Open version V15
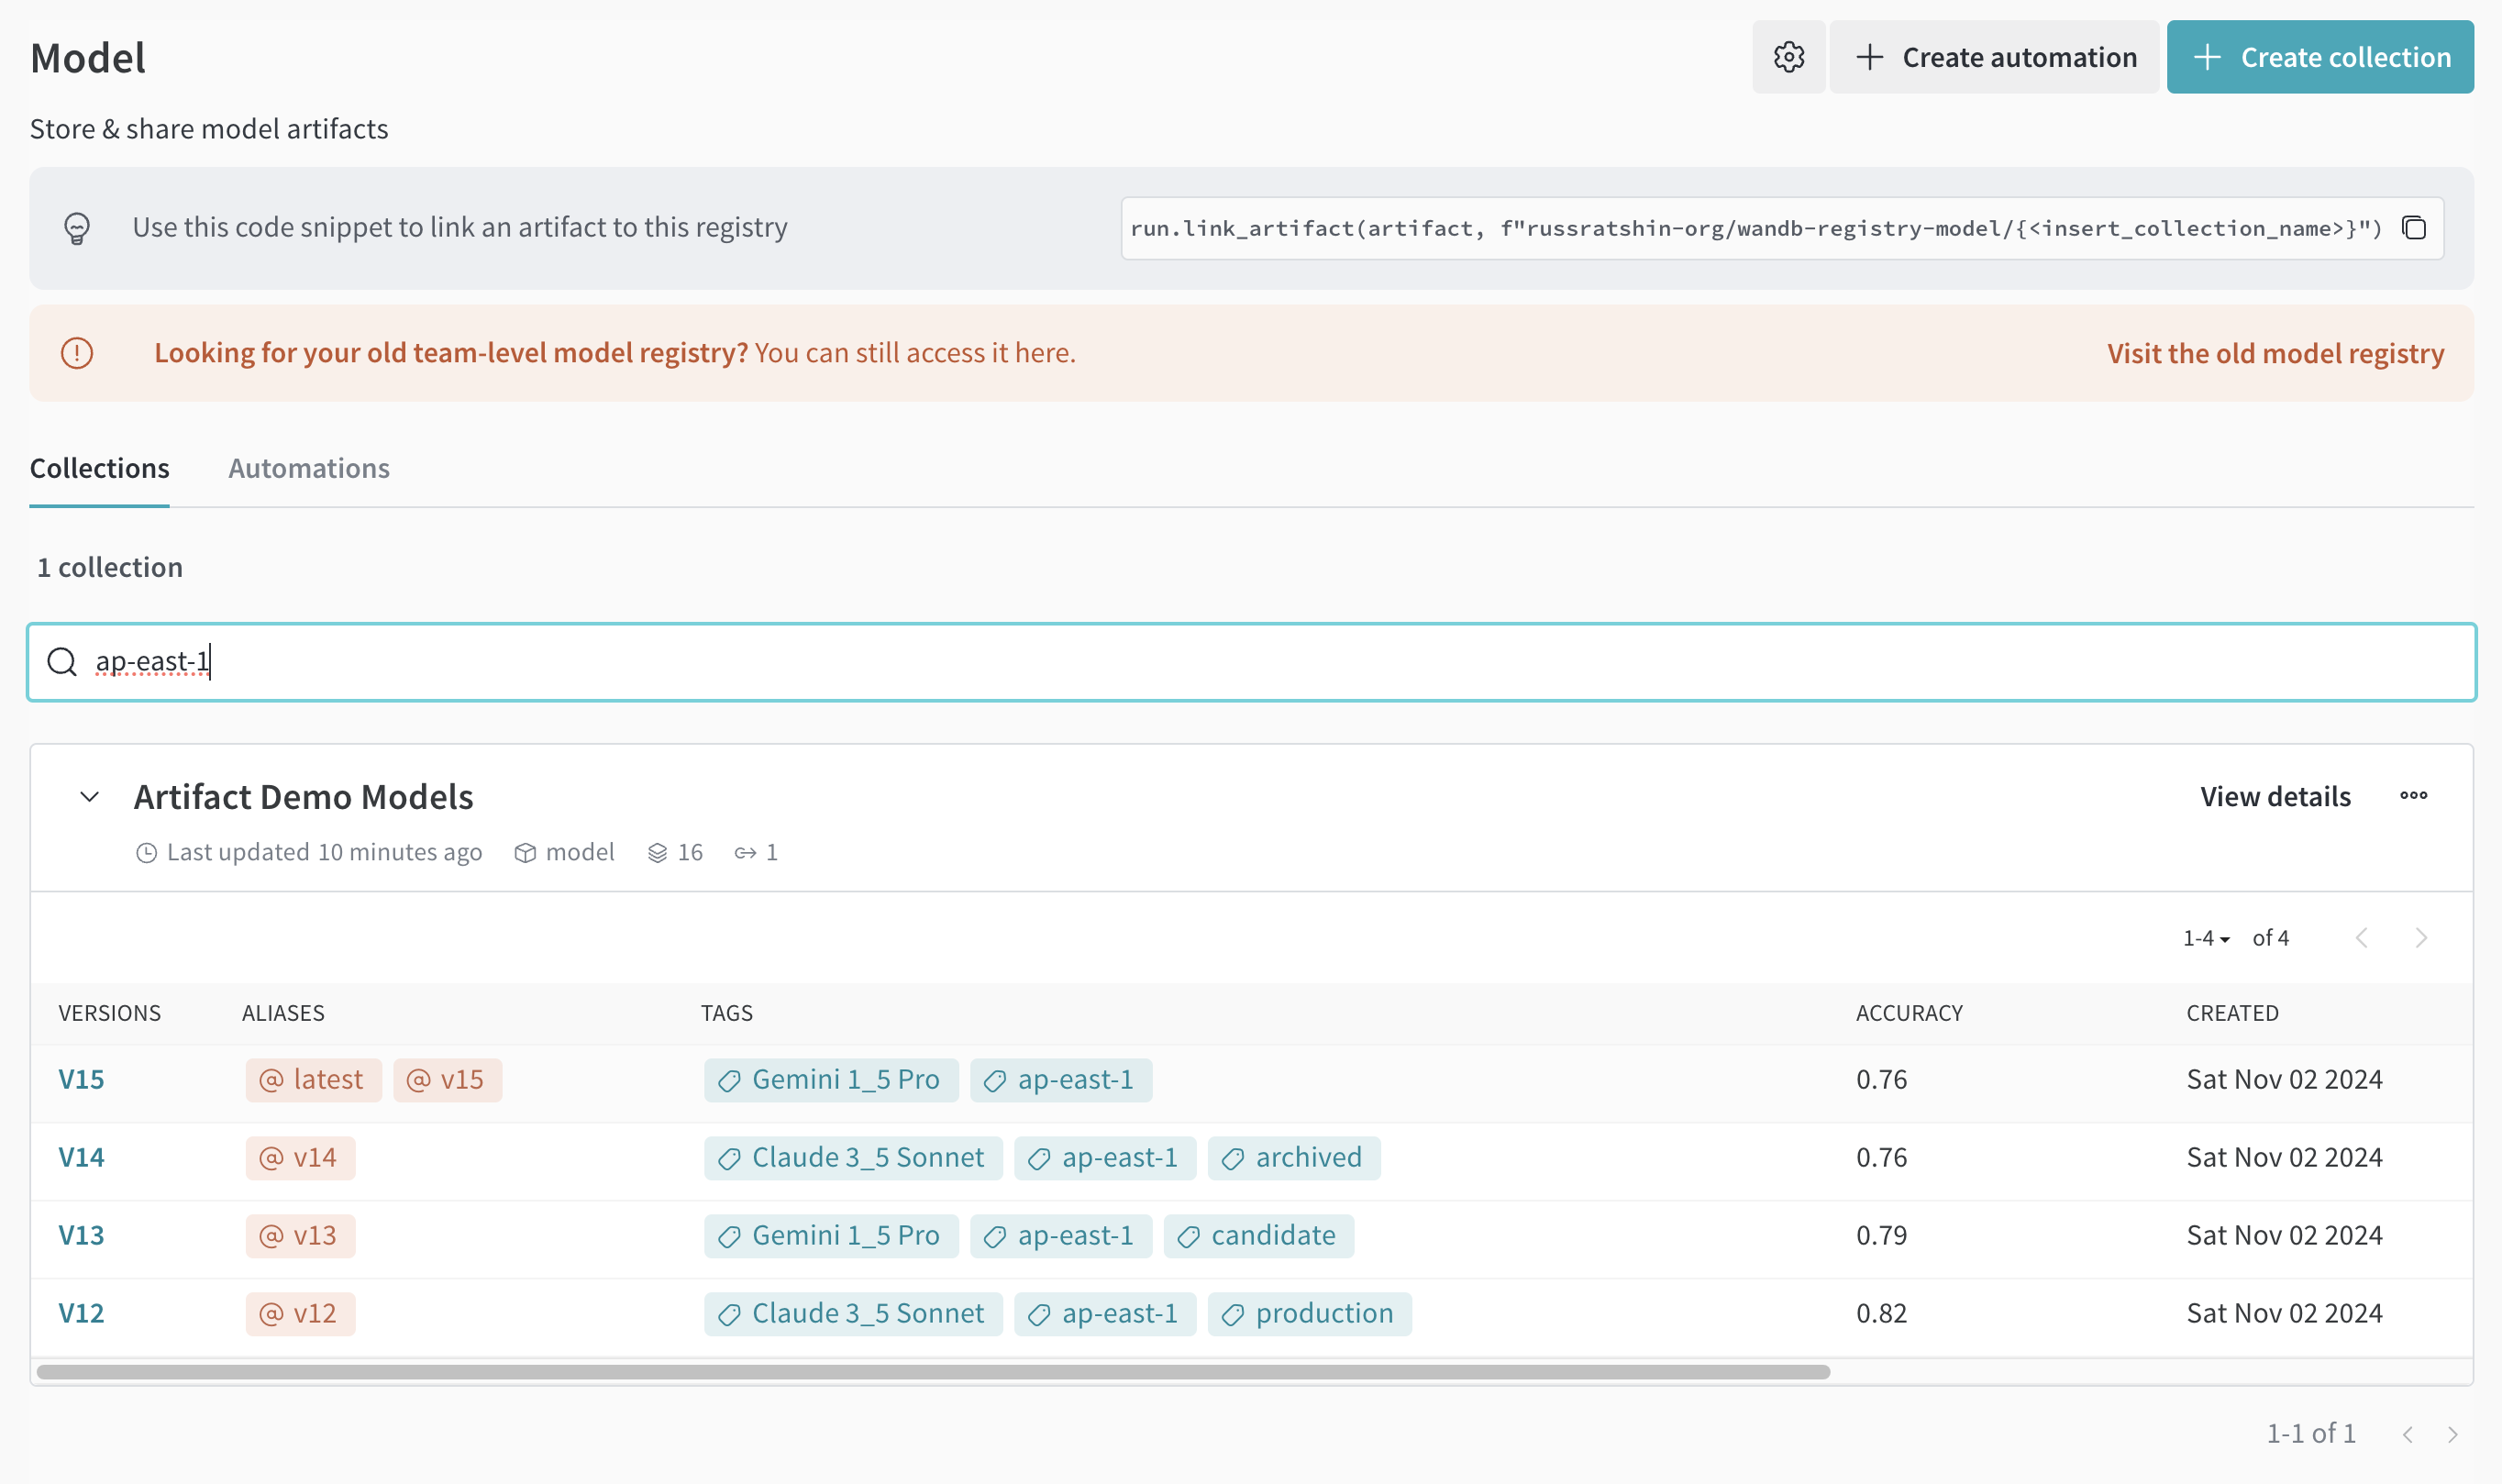The width and height of the screenshot is (2502, 1484). coord(81,1080)
